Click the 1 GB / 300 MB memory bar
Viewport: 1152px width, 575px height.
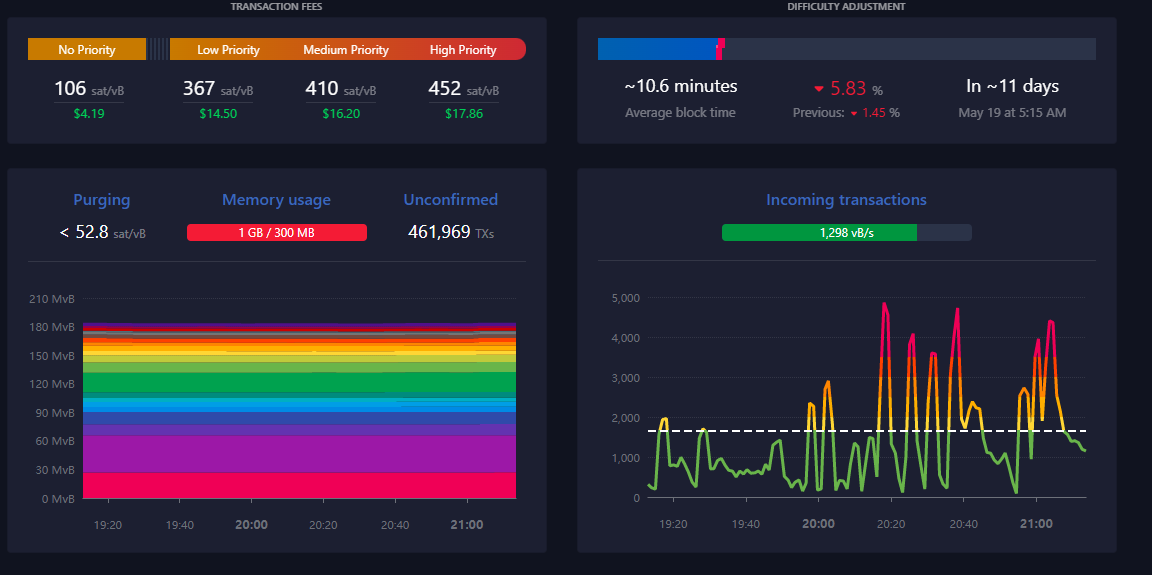[x=277, y=233]
